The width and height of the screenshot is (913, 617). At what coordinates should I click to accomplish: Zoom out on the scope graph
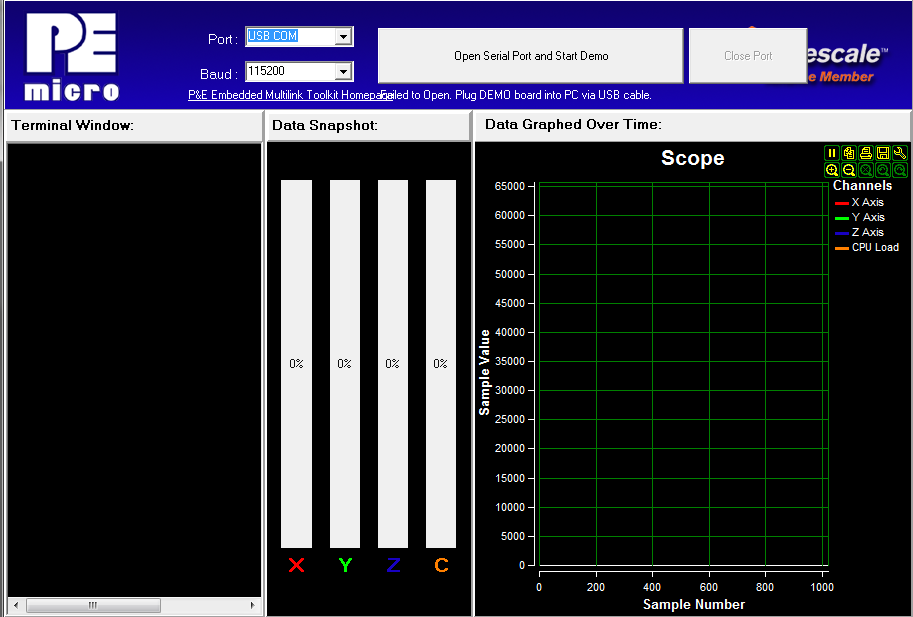tap(848, 170)
